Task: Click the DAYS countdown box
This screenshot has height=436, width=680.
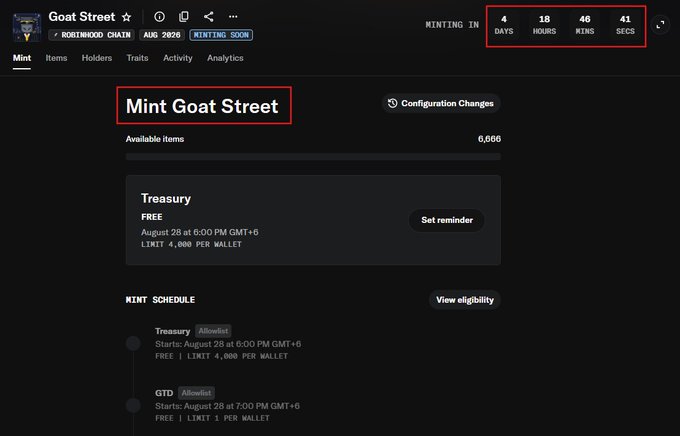Action: 504,26
